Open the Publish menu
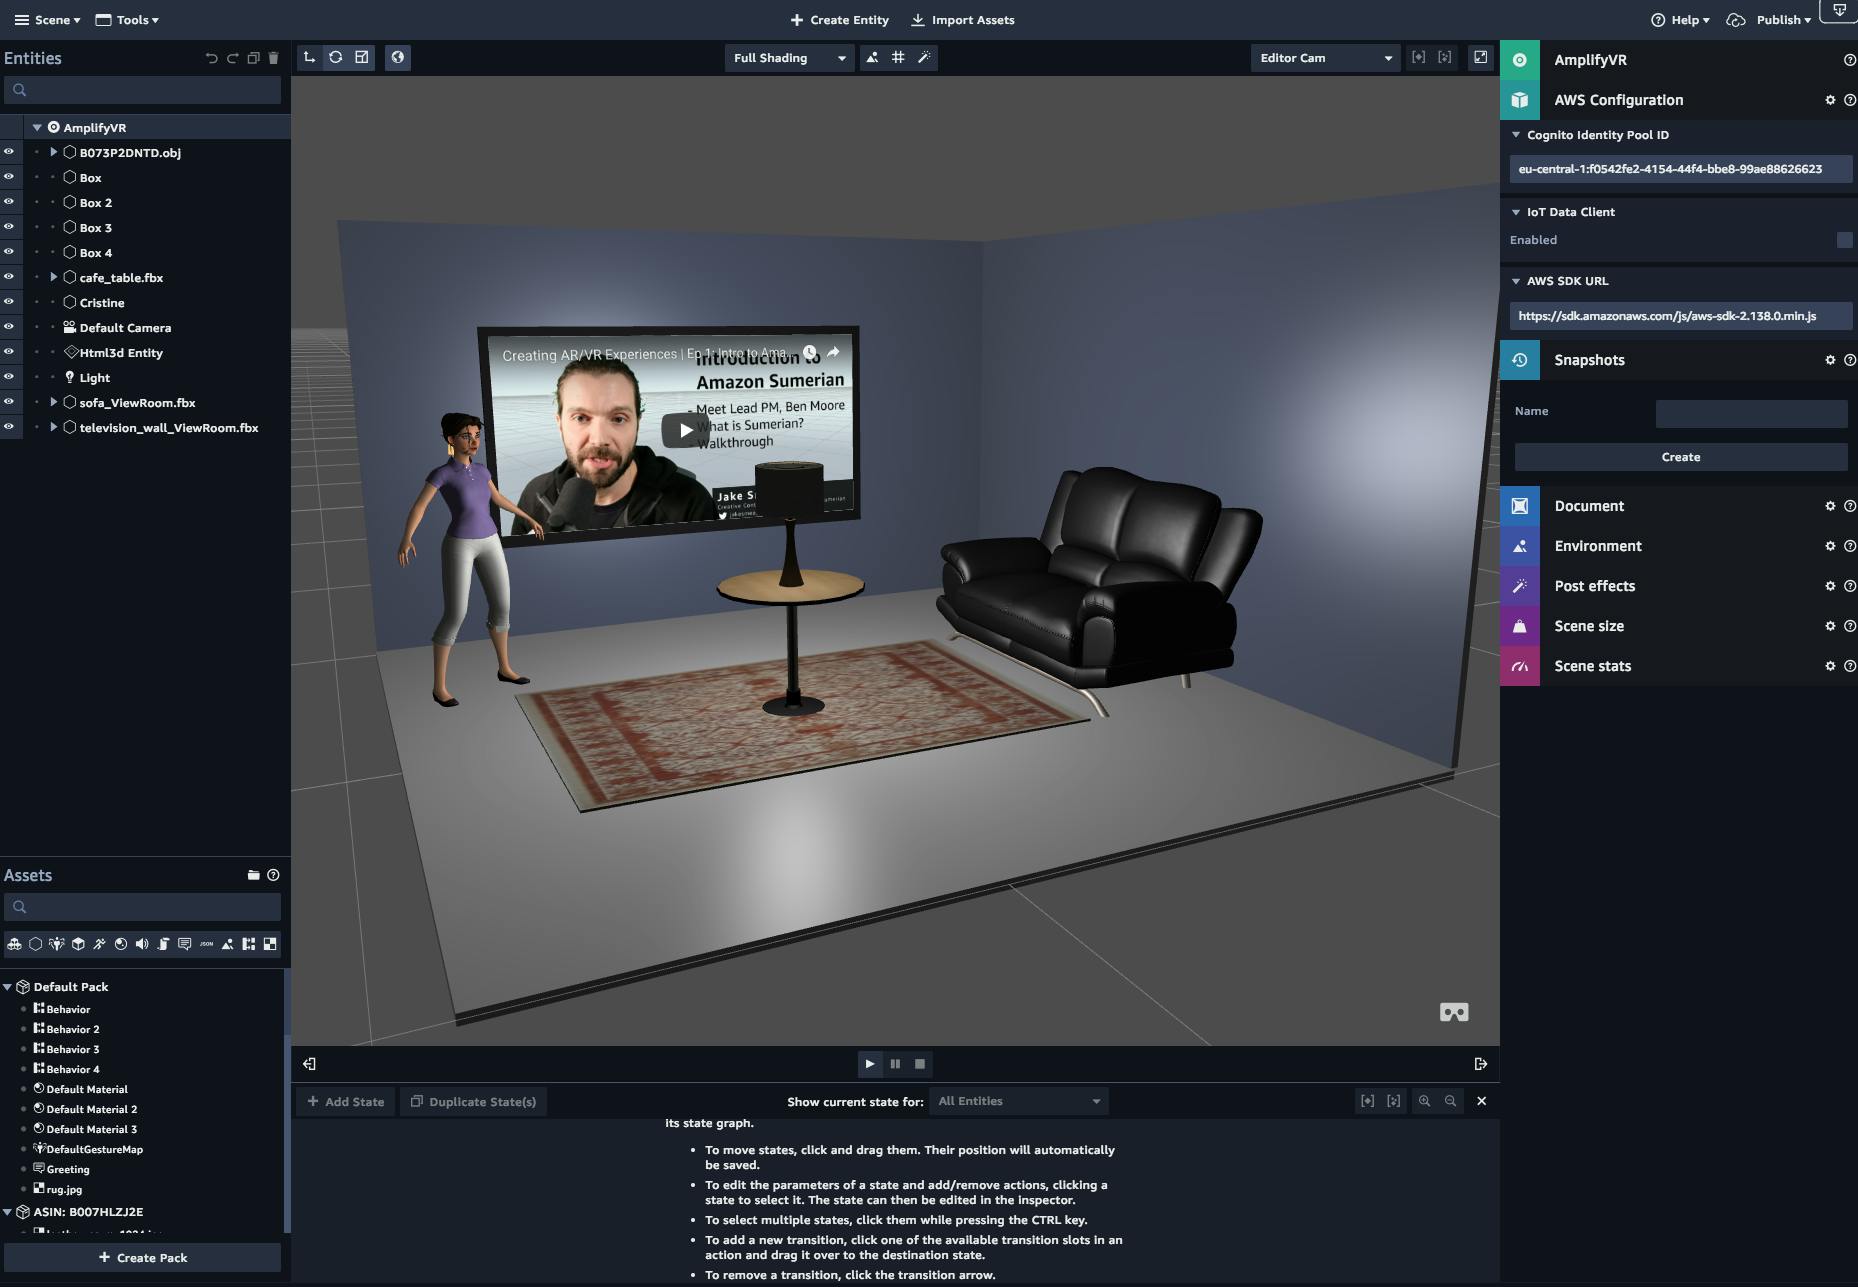This screenshot has width=1858, height=1287. pyautogui.click(x=1779, y=19)
